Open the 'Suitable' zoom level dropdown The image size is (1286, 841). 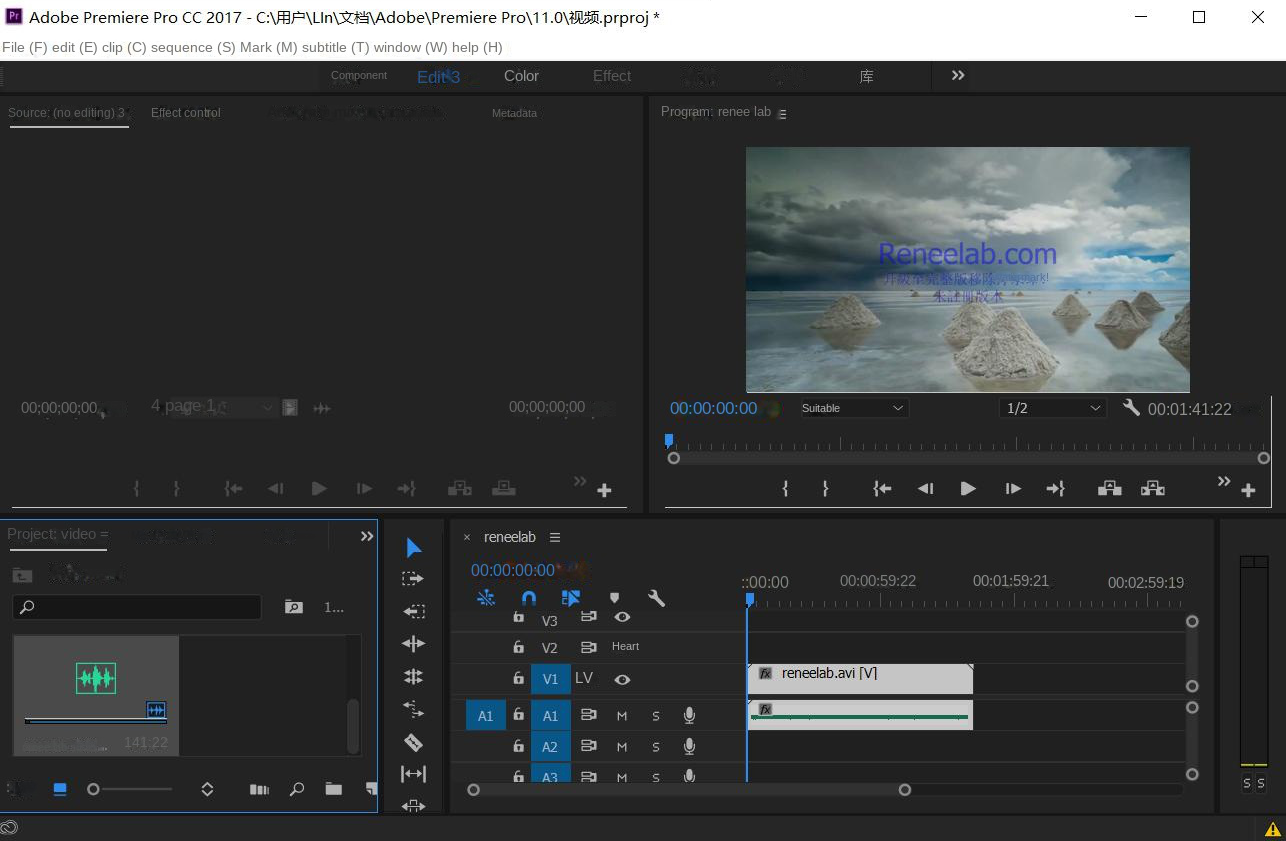pyautogui.click(x=852, y=408)
